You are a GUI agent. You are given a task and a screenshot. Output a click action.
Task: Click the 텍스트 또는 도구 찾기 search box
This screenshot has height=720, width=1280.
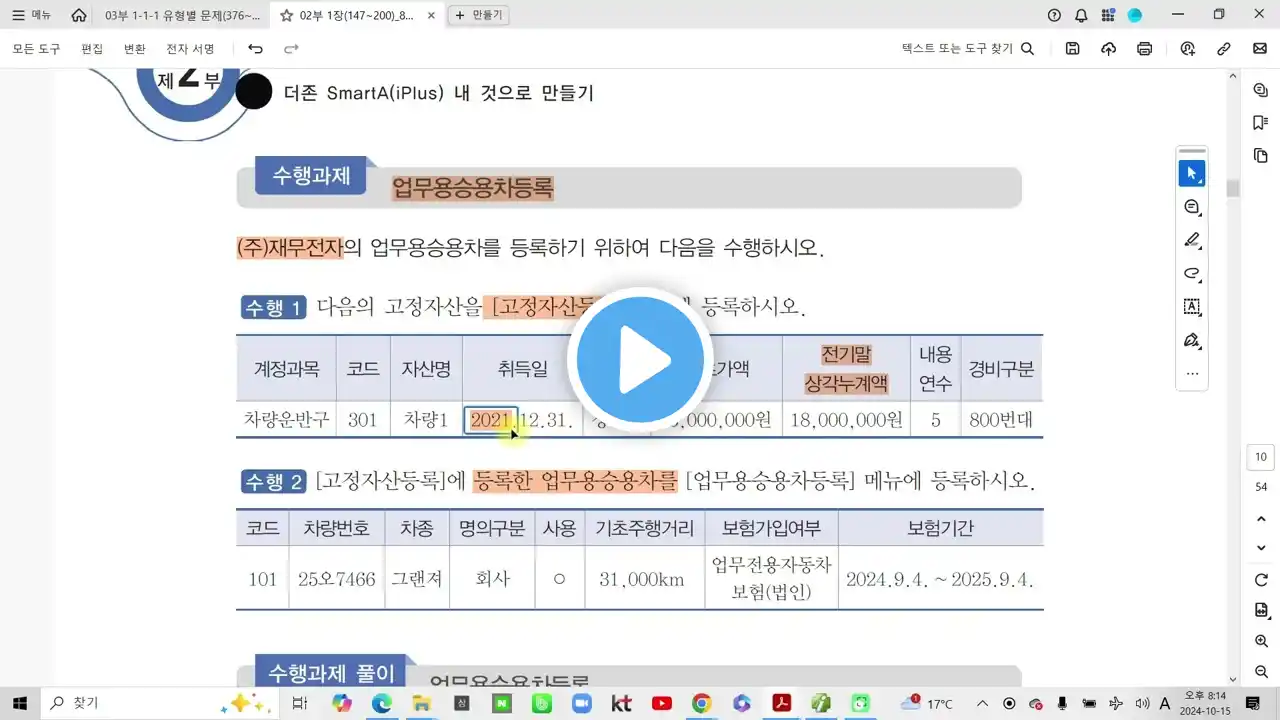(968, 48)
